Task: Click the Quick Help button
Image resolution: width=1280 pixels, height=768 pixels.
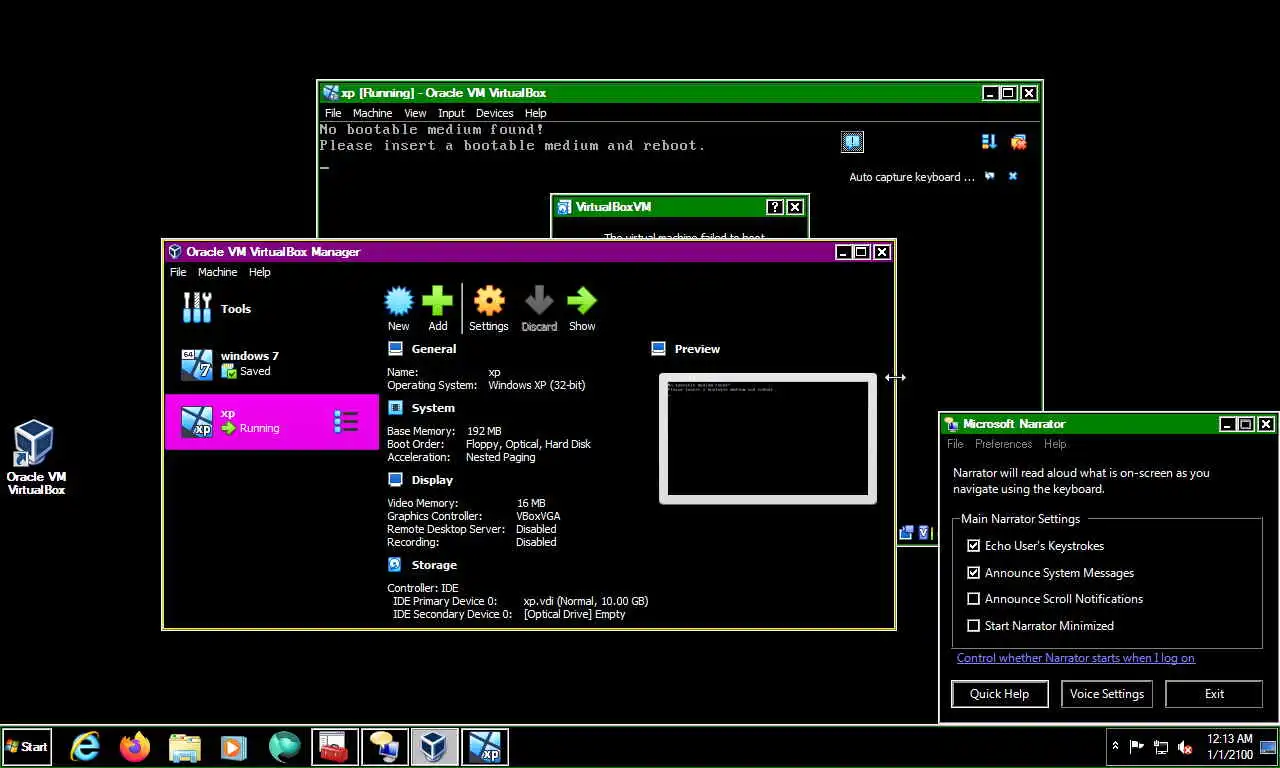Action: [999, 694]
